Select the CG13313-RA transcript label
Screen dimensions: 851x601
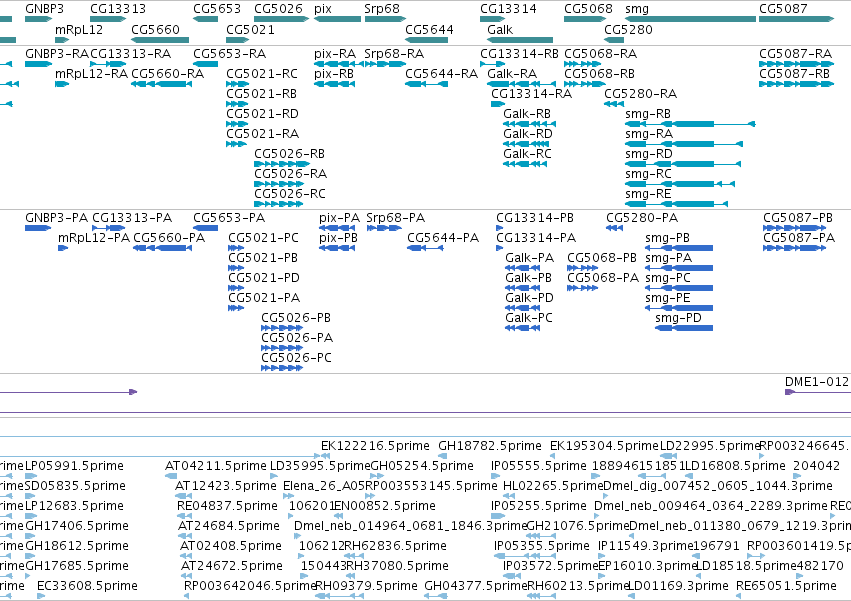pyautogui.click(x=131, y=54)
